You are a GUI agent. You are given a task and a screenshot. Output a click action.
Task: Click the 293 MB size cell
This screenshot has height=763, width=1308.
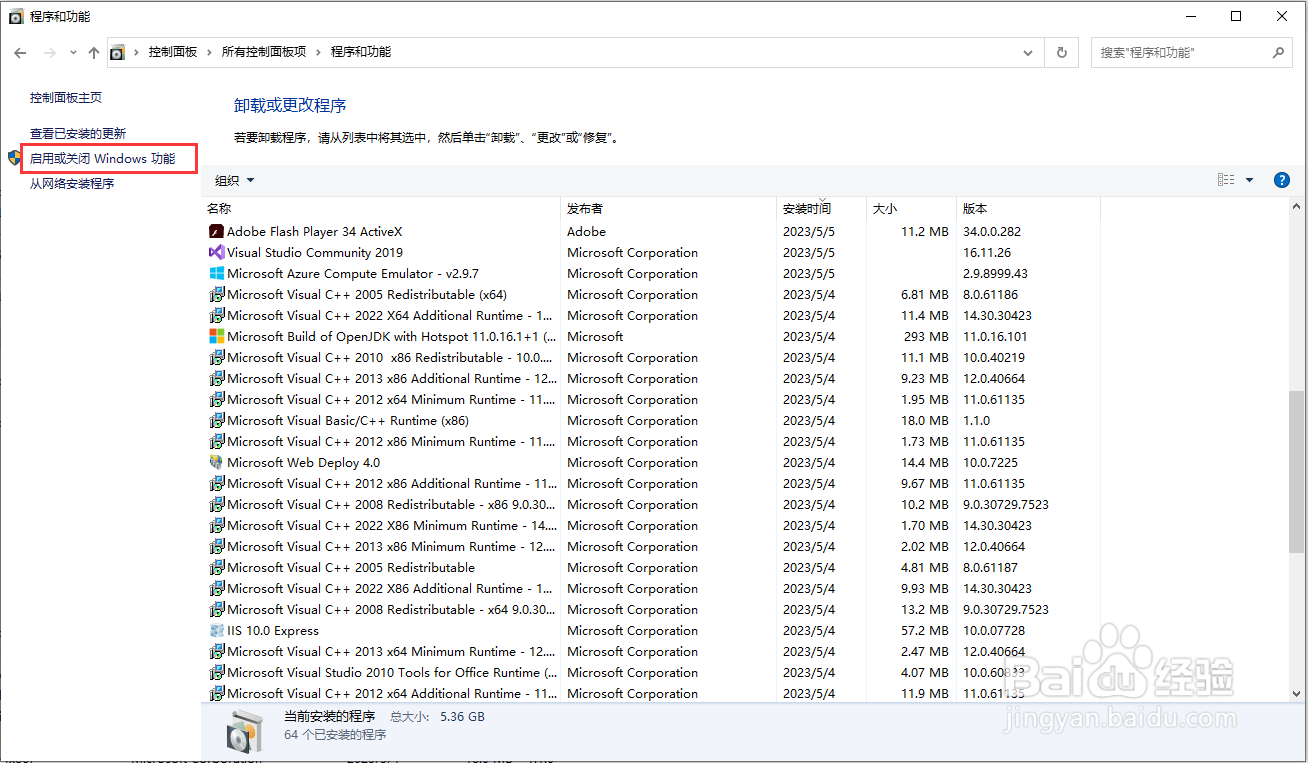pos(925,336)
